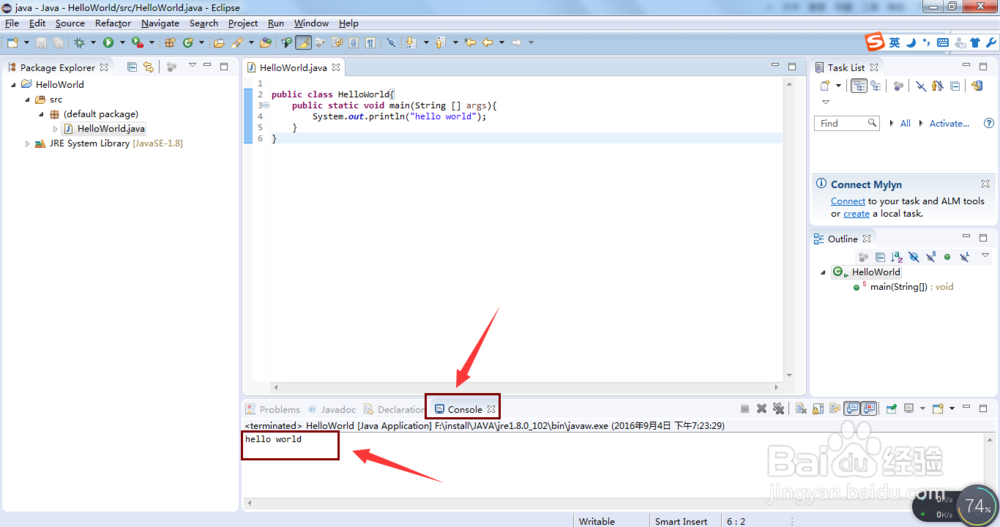Expand JRE System Library node
The image size is (1000, 527).
pos(27,144)
